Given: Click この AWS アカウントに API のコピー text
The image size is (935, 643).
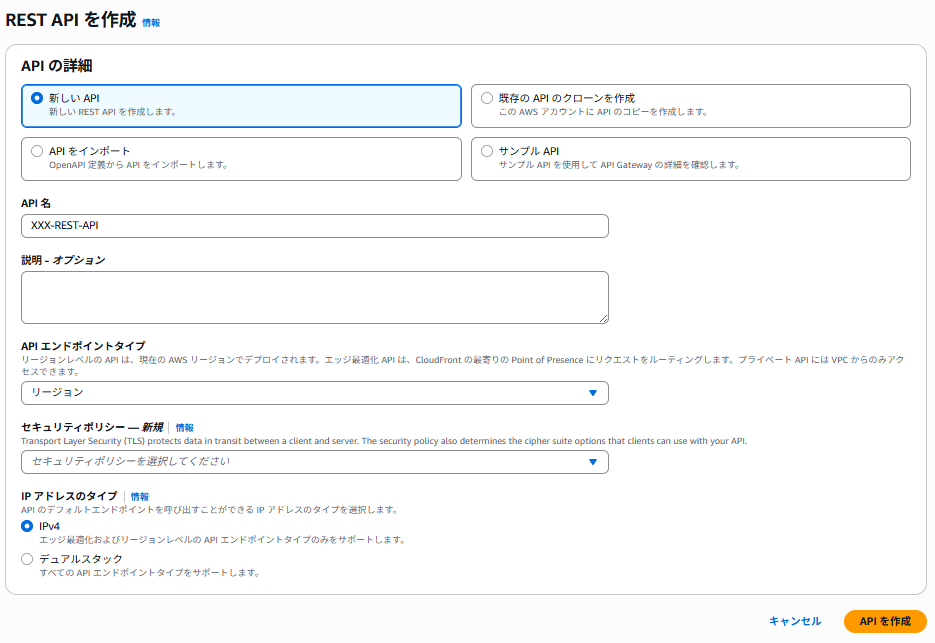Looking at the screenshot, I should (x=603, y=112).
